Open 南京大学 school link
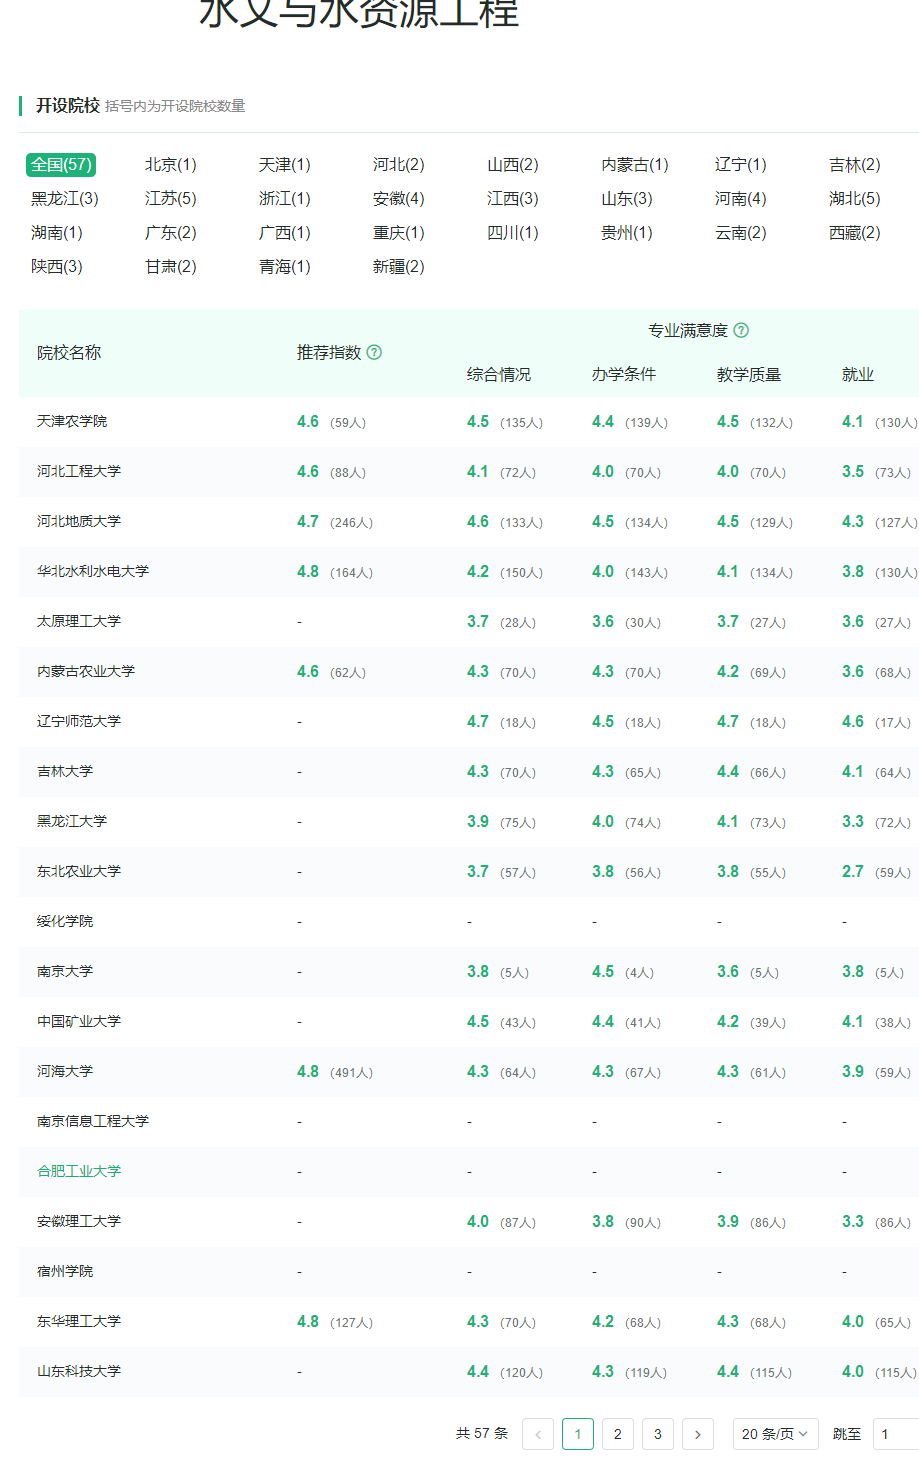919x1471 pixels. tap(65, 971)
